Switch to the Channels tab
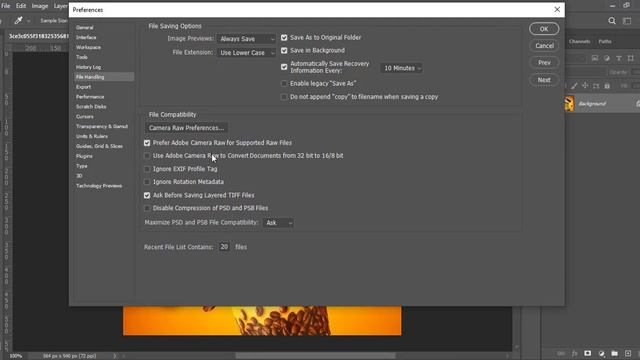 pyautogui.click(x=579, y=42)
